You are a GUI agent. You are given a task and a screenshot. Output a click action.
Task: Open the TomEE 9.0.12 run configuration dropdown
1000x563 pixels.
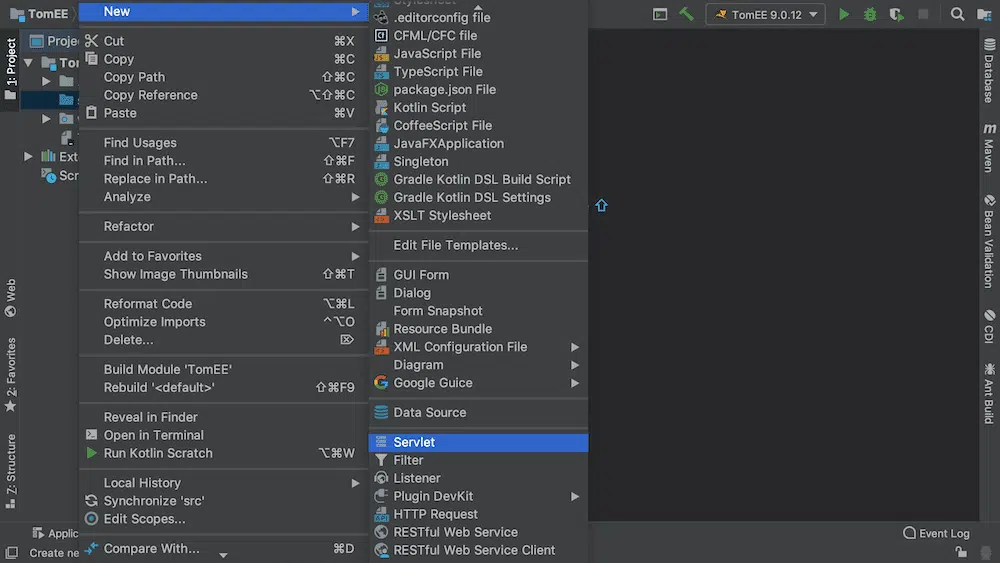[x=766, y=15]
